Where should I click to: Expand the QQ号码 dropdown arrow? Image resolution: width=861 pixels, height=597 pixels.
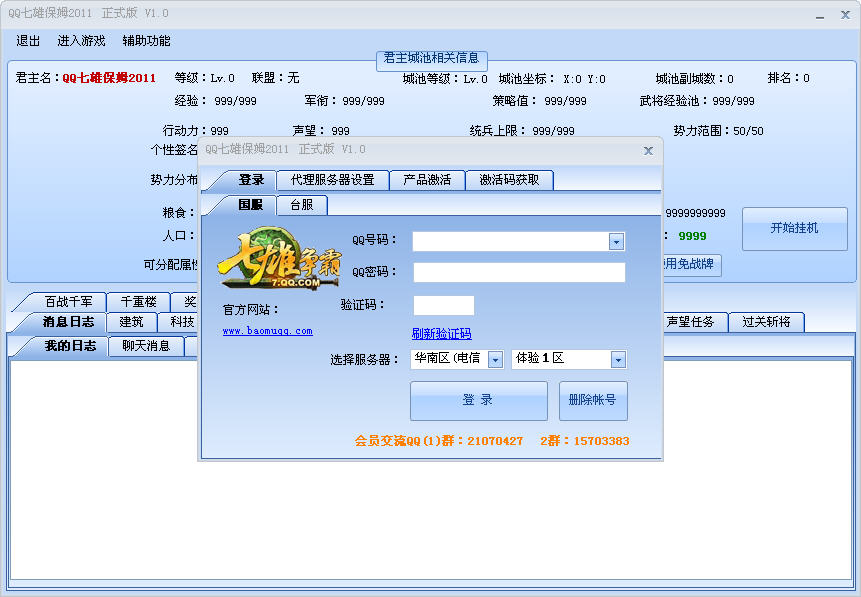tap(616, 241)
